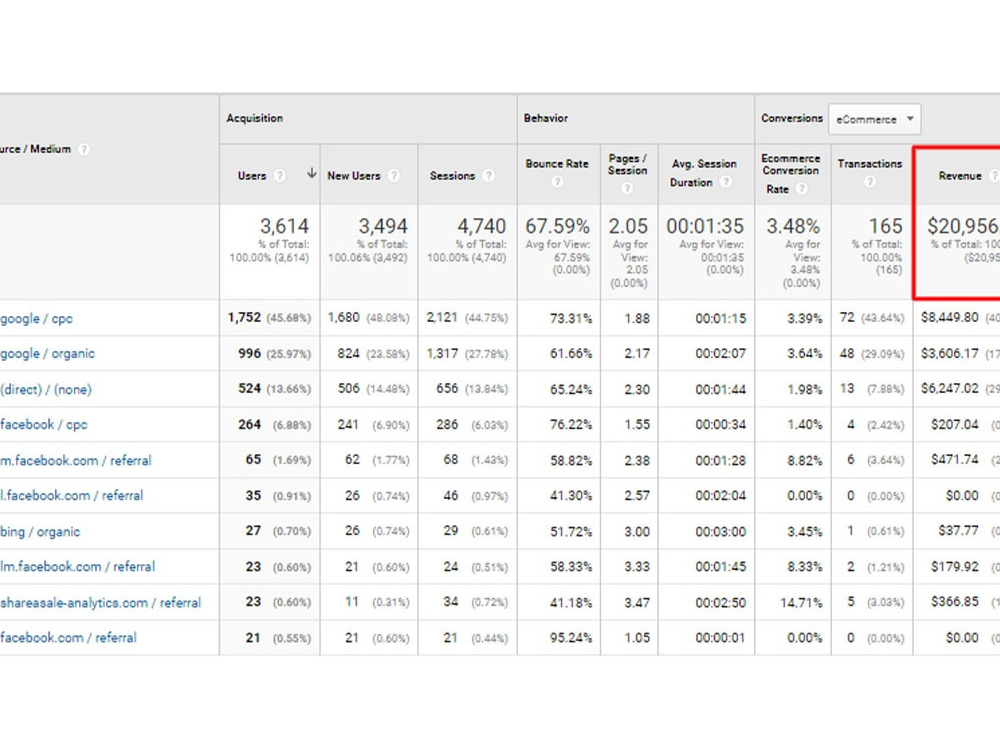Screen dimensions: 1000x750
Task: Select lm.facebook.com revenue $179.92
Action: [x=955, y=566]
